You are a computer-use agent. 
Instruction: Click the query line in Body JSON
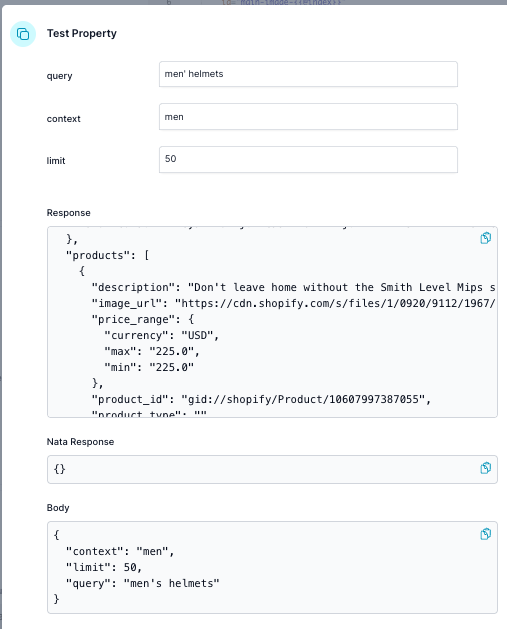point(143,583)
